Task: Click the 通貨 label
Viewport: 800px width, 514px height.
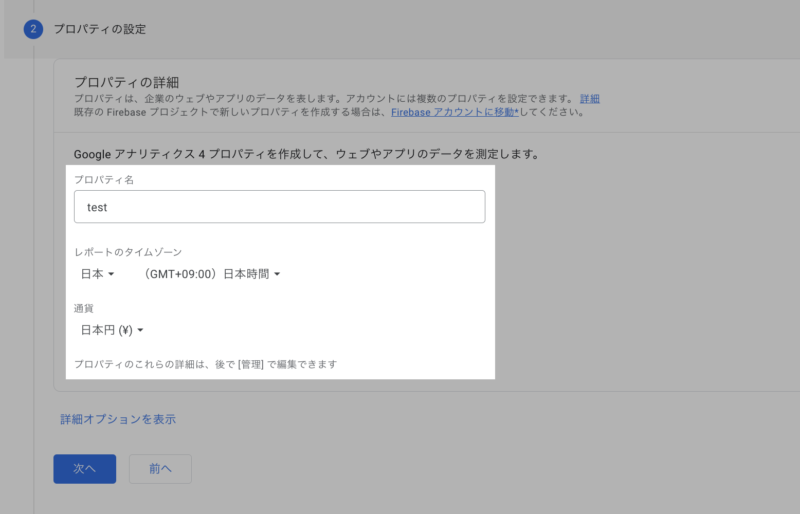Action: point(87,308)
